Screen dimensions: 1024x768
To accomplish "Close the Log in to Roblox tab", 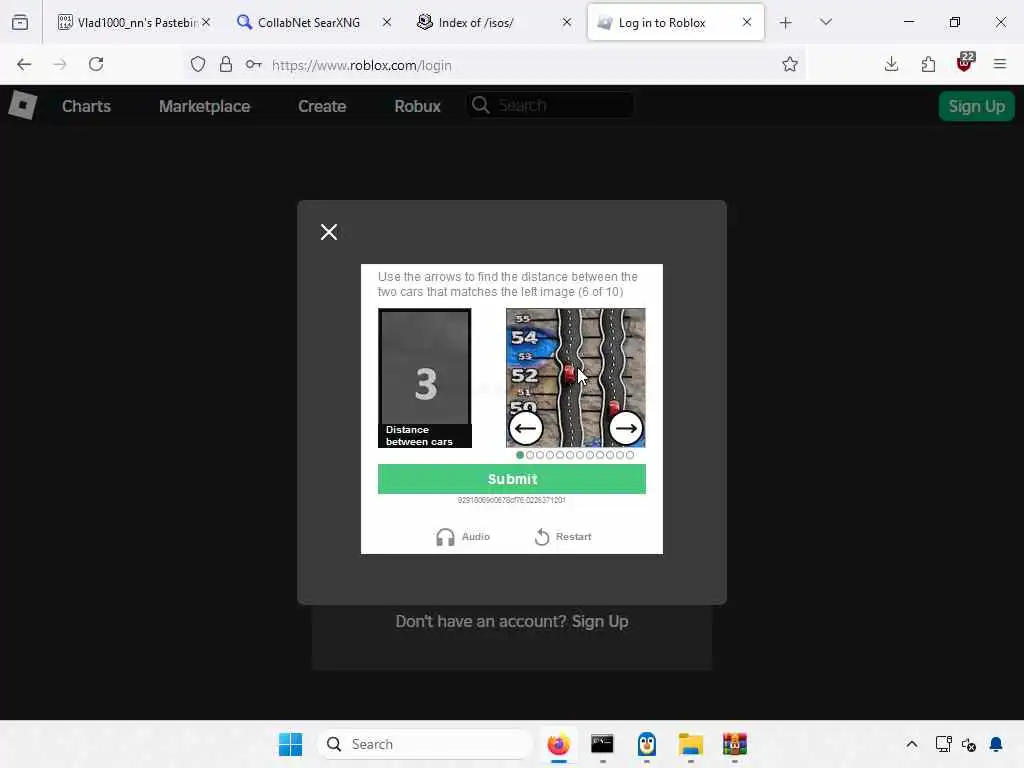I will point(746,22).
